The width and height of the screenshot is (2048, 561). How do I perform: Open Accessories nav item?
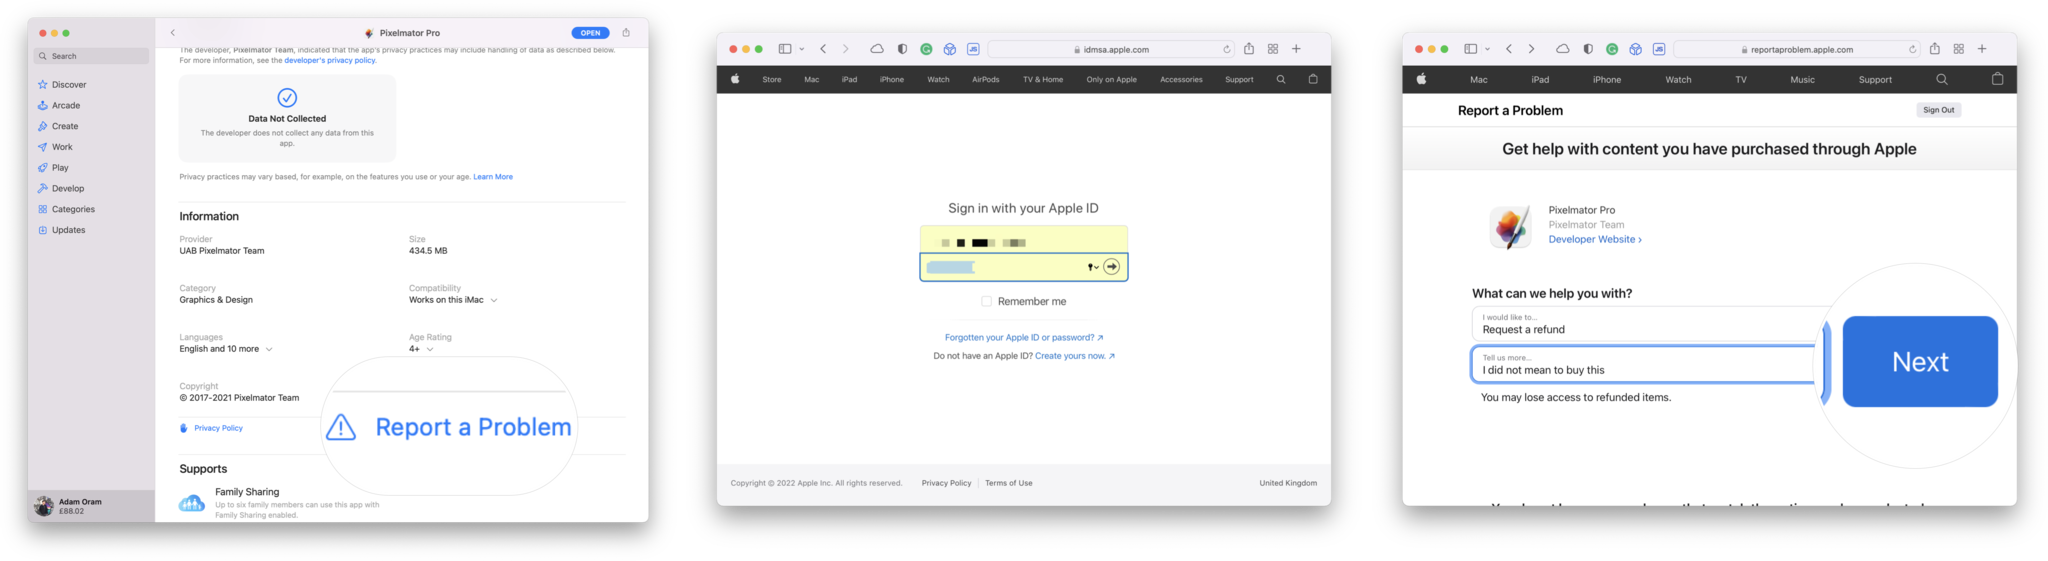point(1181,79)
